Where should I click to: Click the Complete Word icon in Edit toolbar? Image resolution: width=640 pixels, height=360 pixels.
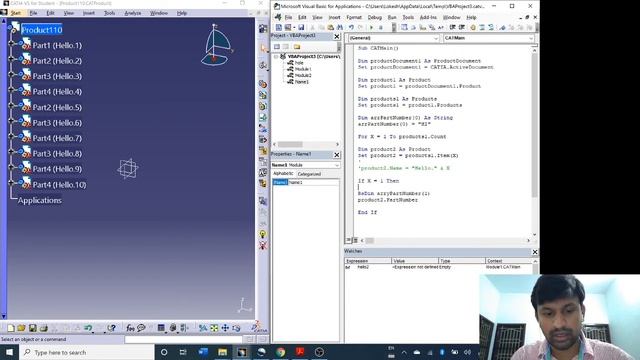(x=441, y=27)
